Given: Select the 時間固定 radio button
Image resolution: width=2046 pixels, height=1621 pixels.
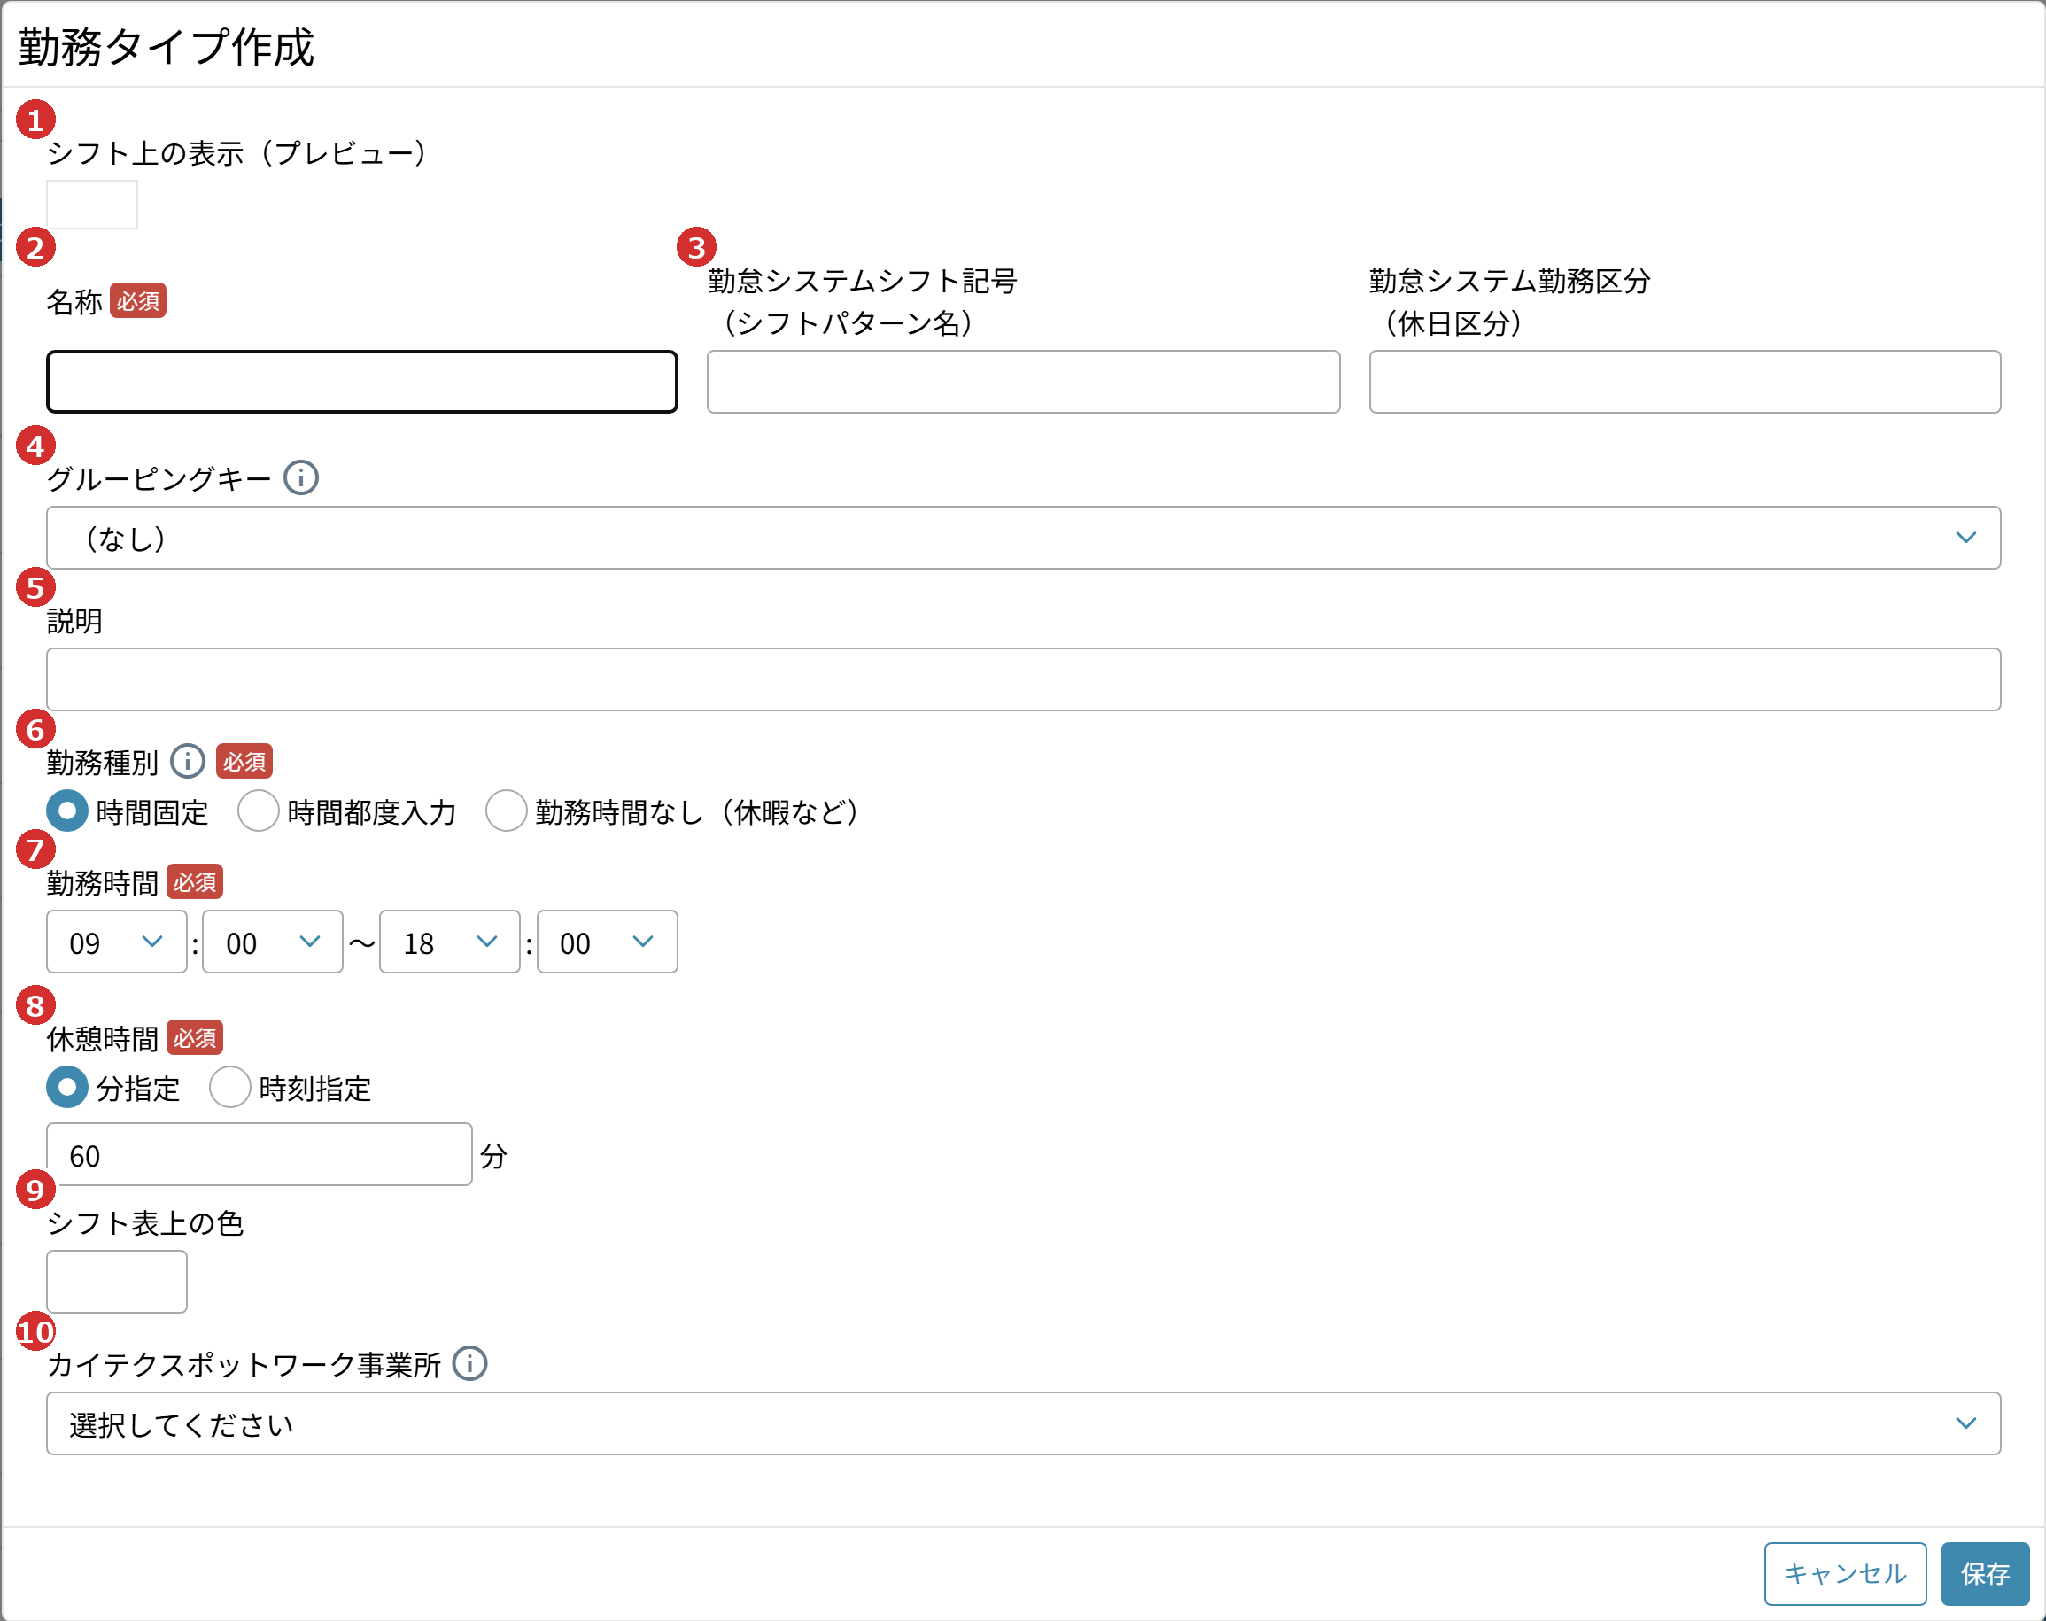Looking at the screenshot, I should click(67, 811).
